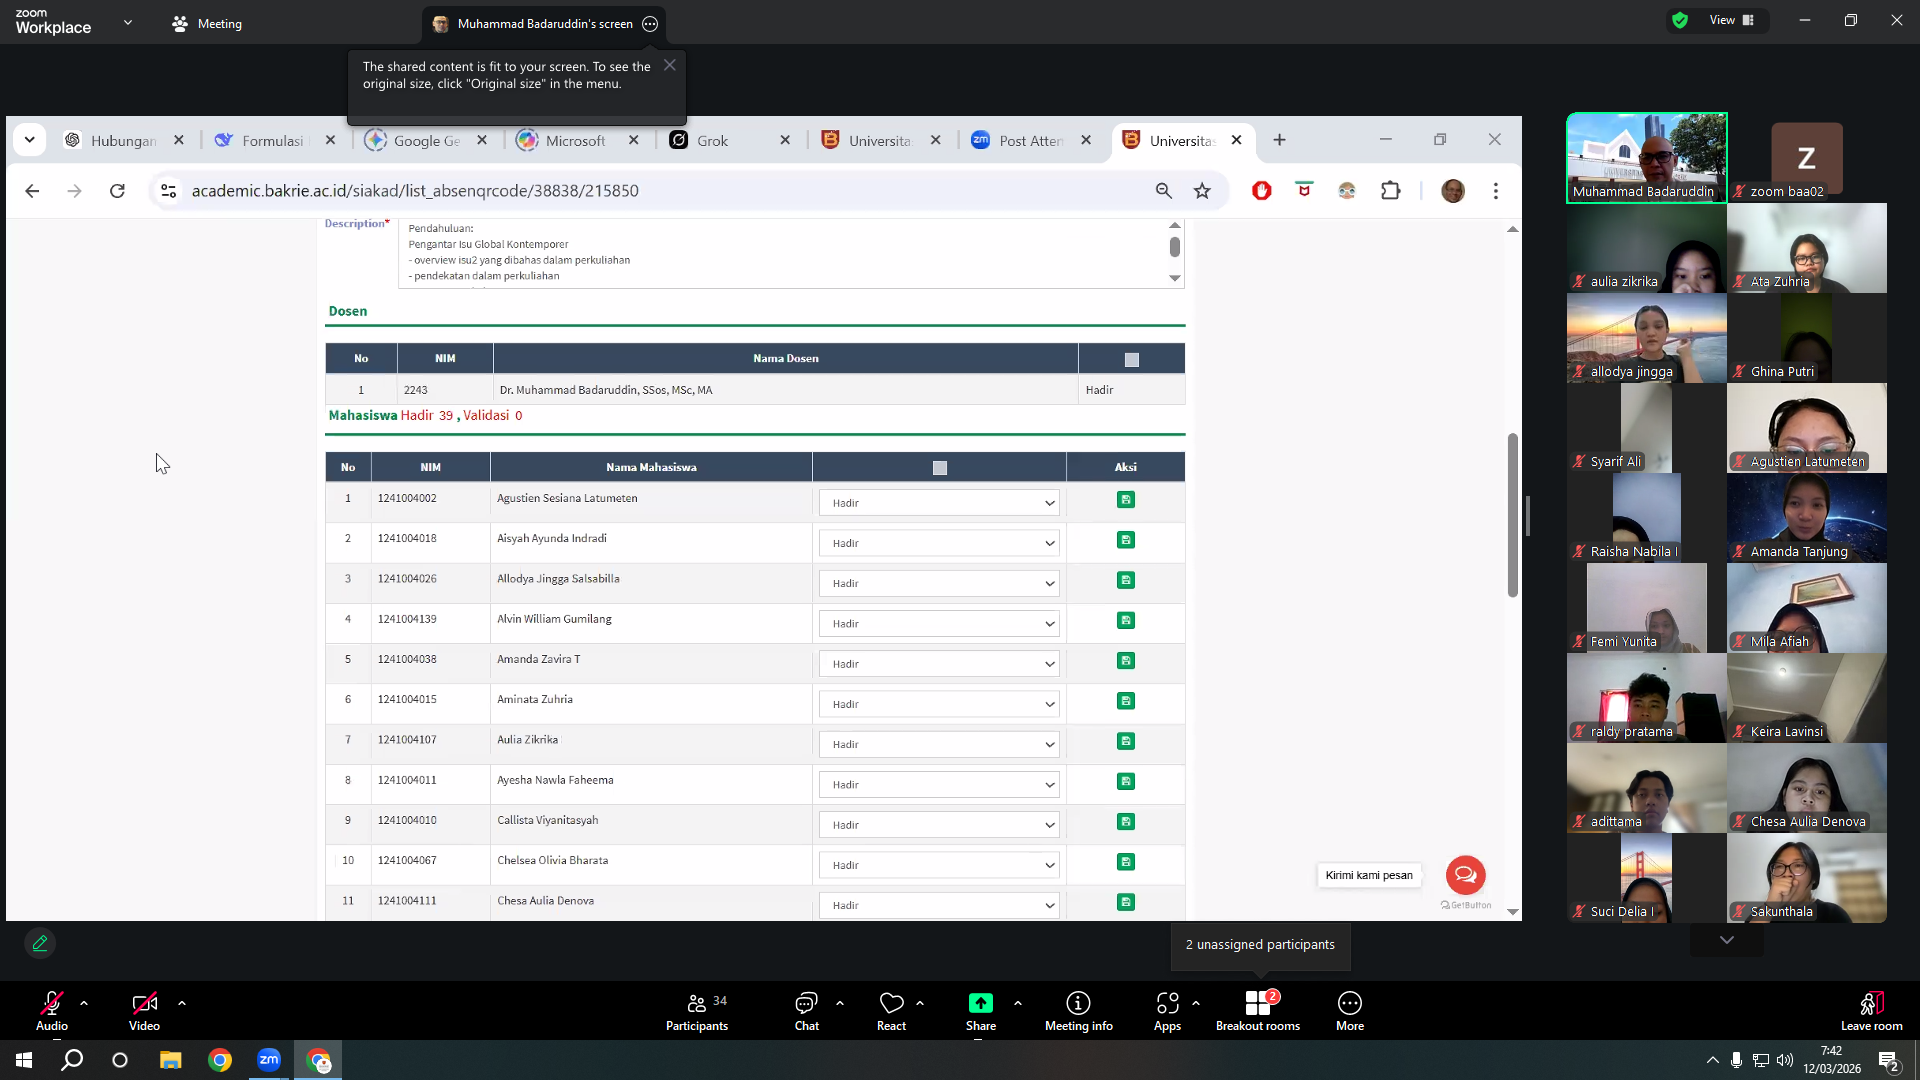1920x1080 pixels.
Task: Toggle the Mahasiswa table header checkbox
Action: point(940,468)
